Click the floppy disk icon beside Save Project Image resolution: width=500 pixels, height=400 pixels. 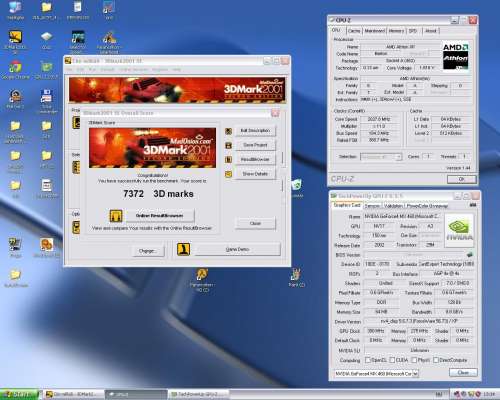(228, 145)
